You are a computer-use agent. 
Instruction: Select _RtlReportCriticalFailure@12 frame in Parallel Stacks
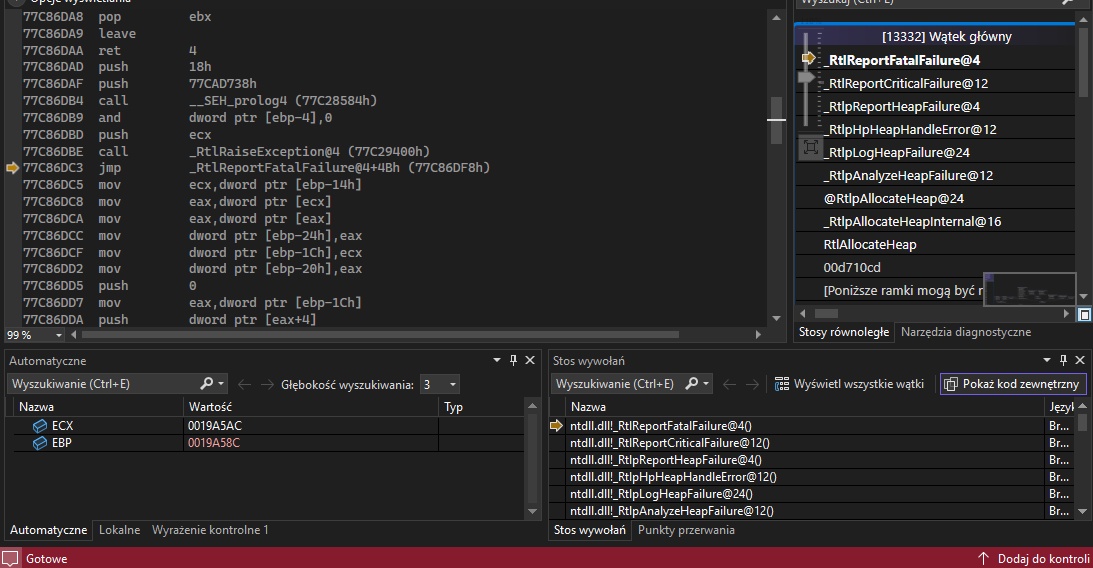click(x=905, y=83)
